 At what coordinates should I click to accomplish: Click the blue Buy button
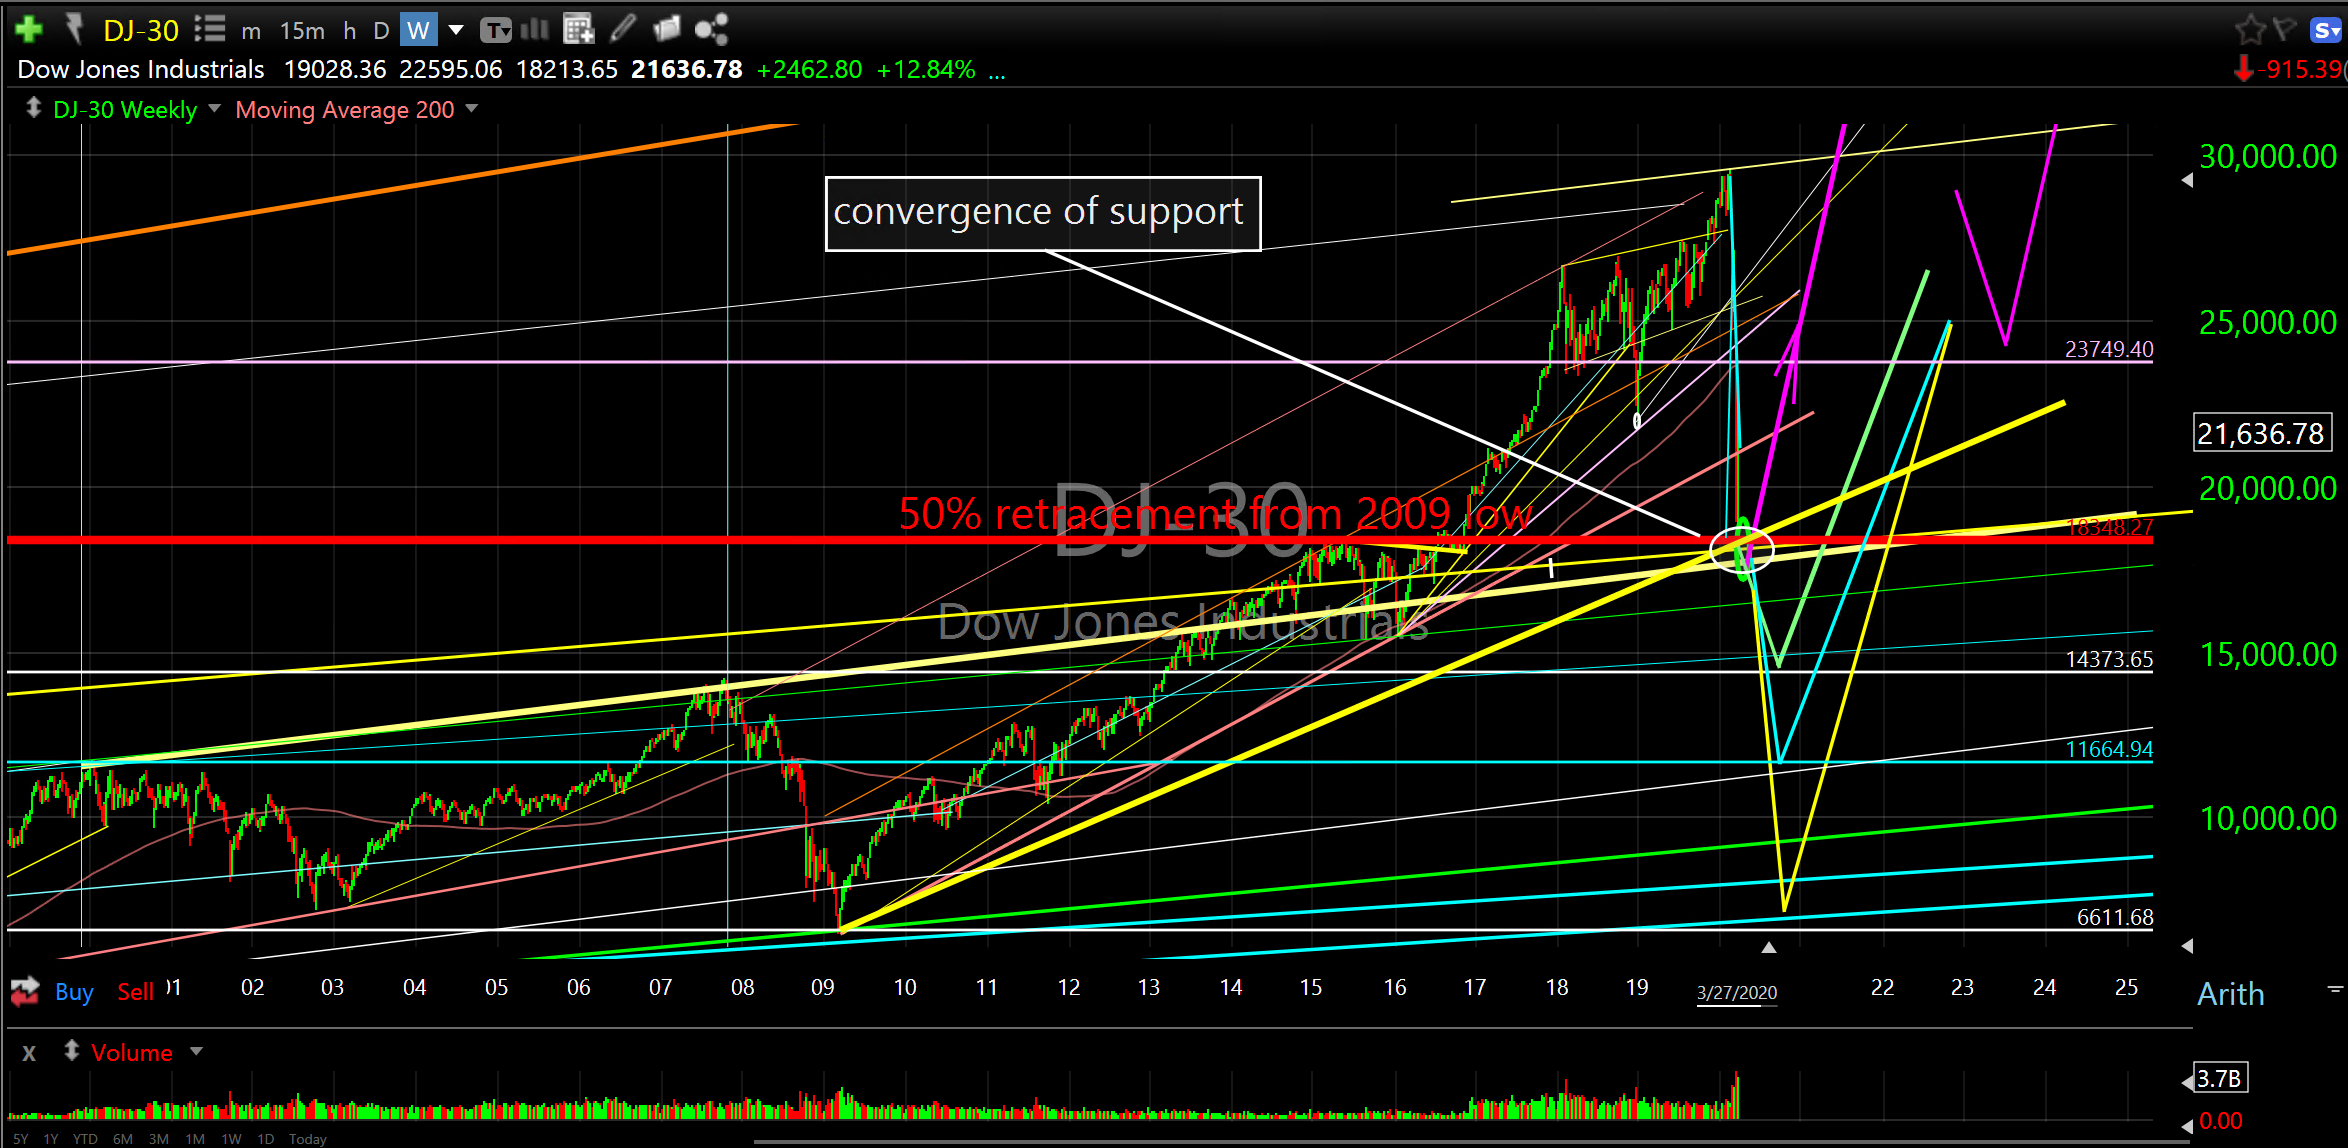[74, 991]
